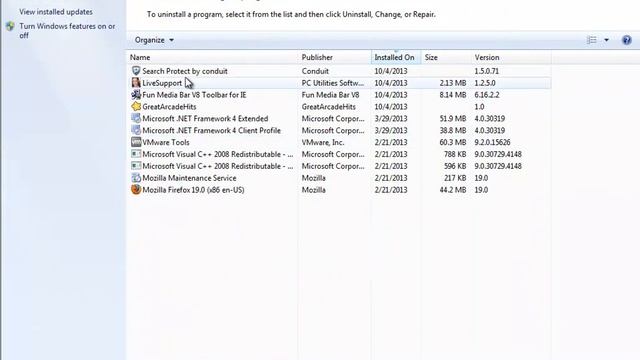Select Microsoft .NET Framework 4 Extended
Screen dimensions: 640x360
(205, 118)
